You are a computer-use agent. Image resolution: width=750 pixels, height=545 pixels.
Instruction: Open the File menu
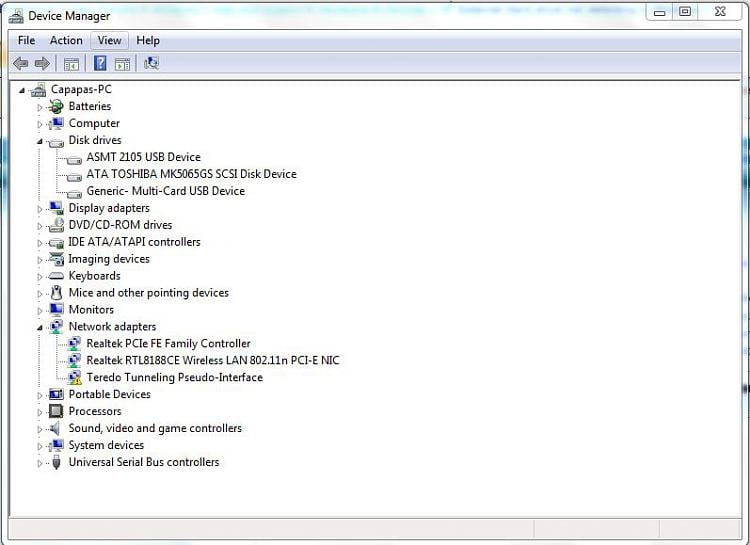(x=26, y=41)
